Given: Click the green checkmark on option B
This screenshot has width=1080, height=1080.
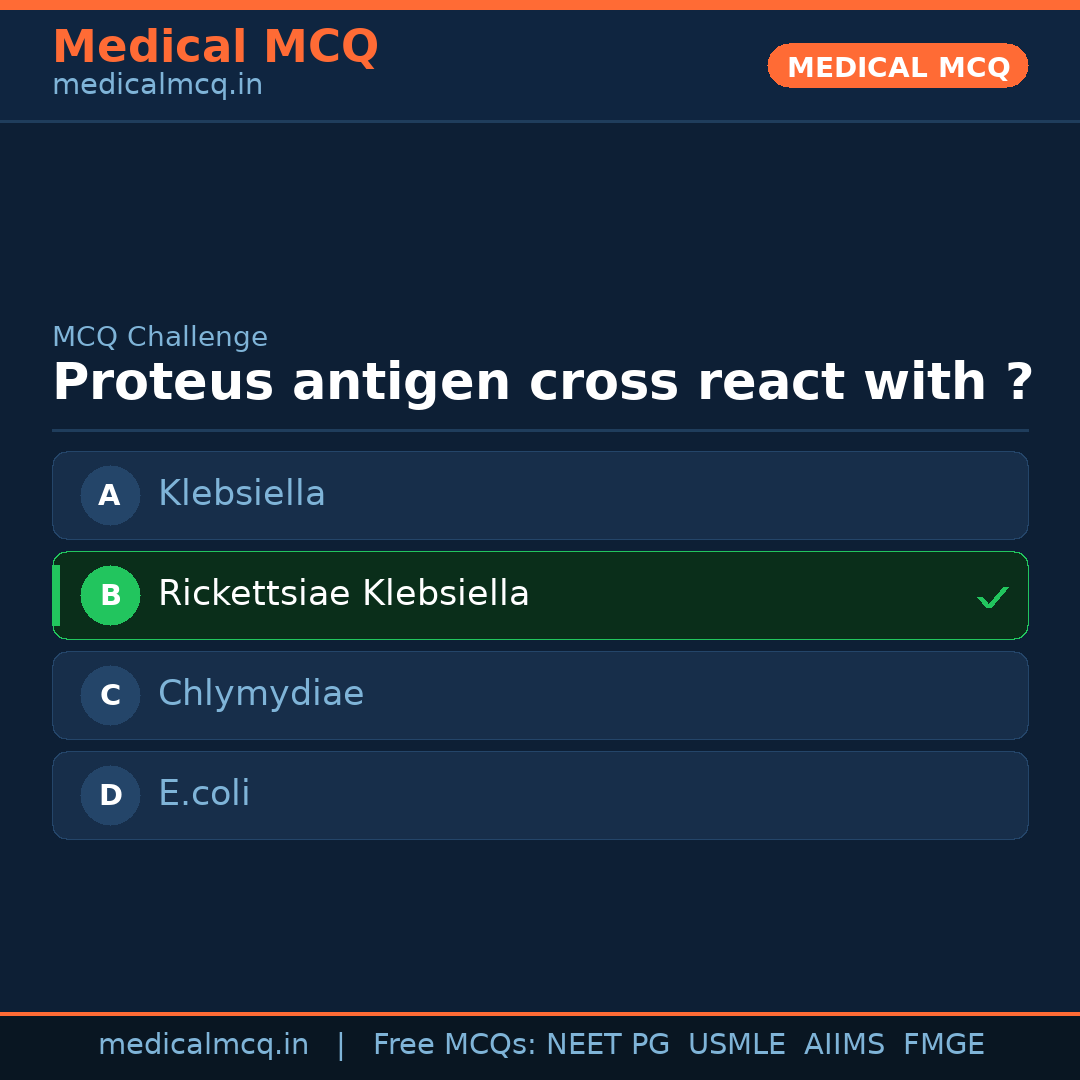Looking at the screenshot, I should [x=992, y=597].
